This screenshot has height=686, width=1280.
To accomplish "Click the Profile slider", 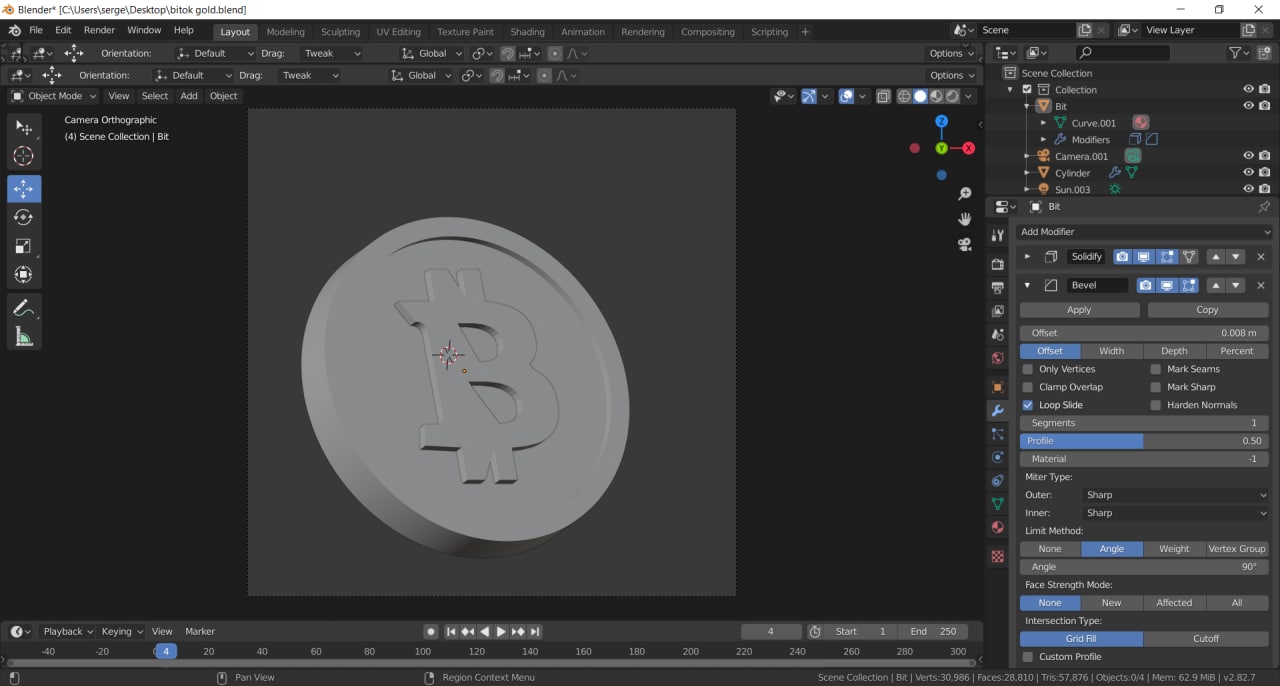I will (x=1144, y=441).
